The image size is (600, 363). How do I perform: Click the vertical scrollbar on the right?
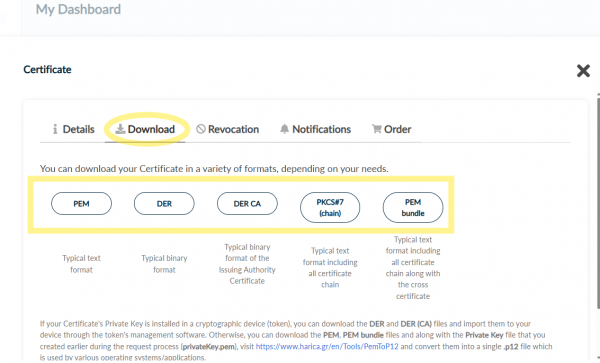click(598, 203)
